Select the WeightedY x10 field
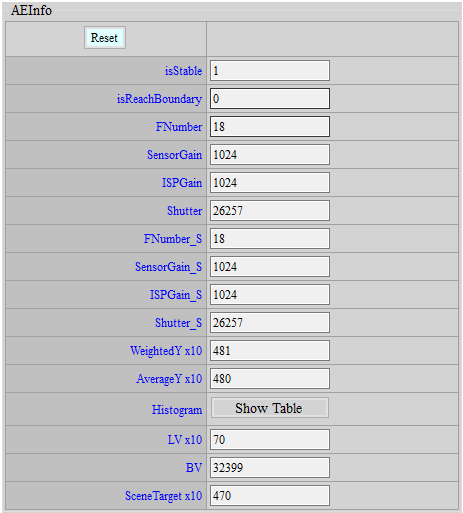The width and height of the screenshot is (463, 513). (x=270, y=351)
